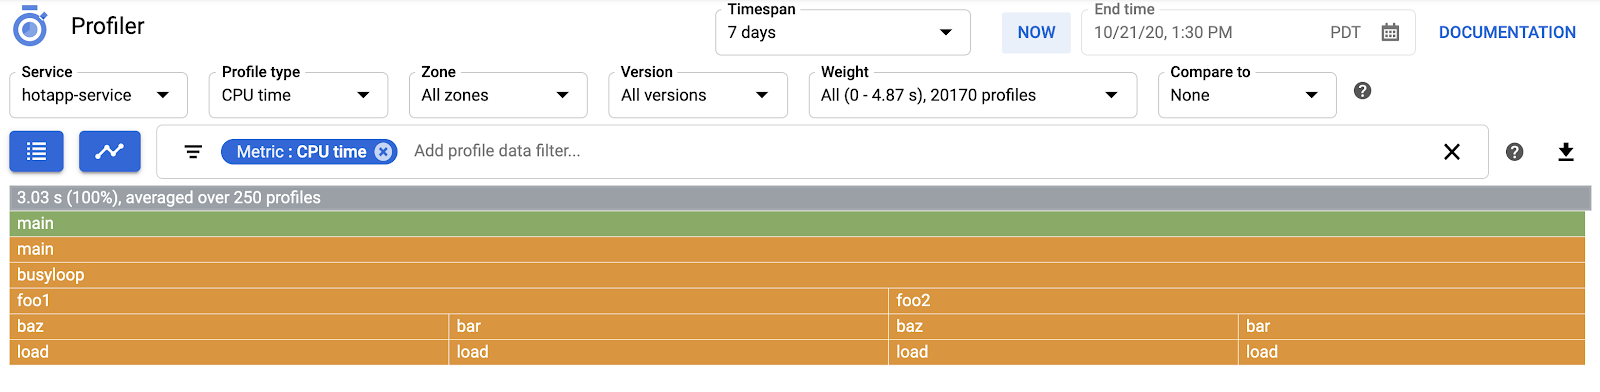
Task: Switch to the flame graph list view icon
Action: coord(37,151)
